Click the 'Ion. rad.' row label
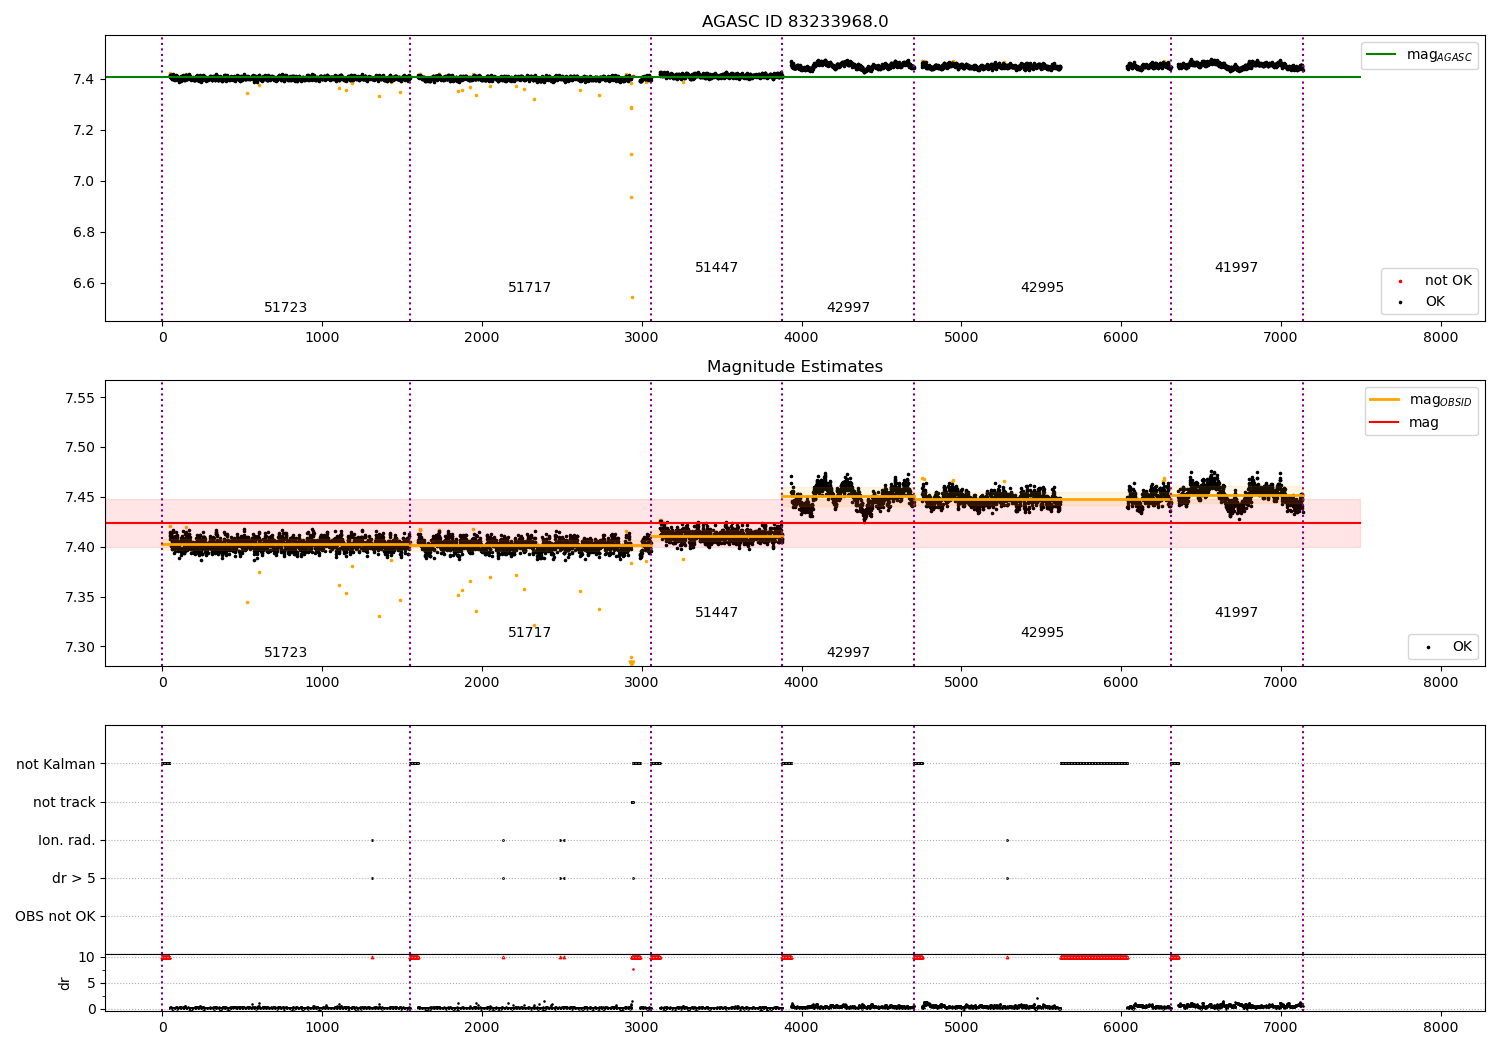 coord(67,840)
